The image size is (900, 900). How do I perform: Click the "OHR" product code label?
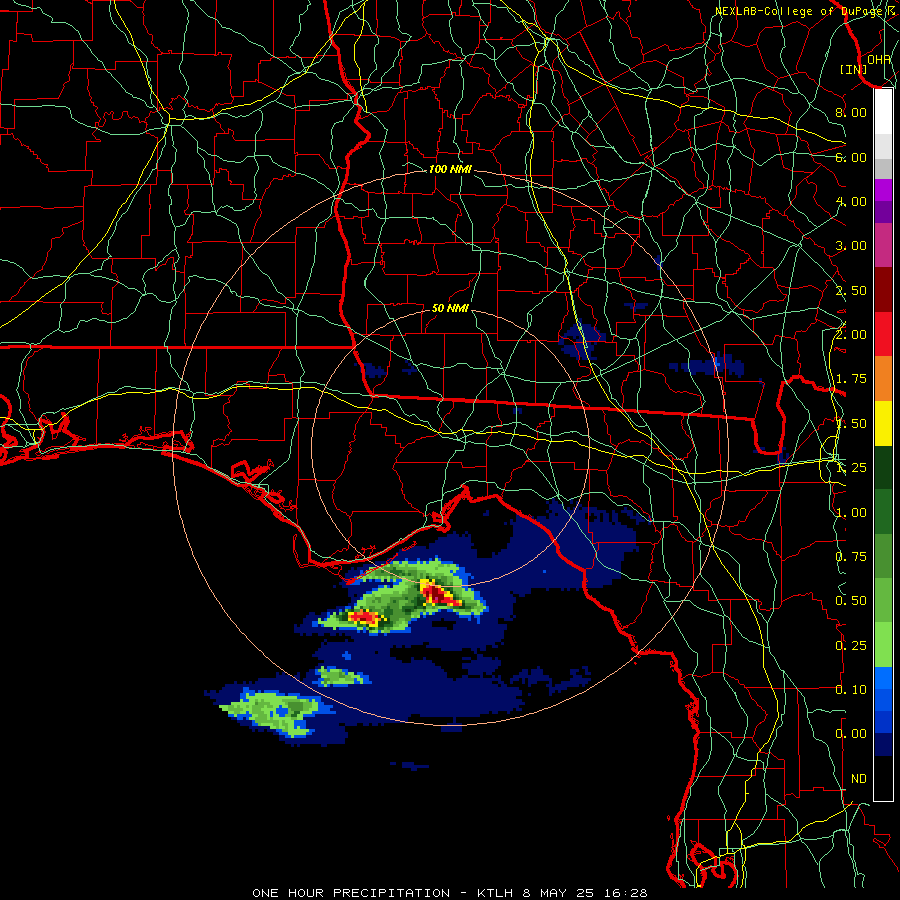(x=878, y=59)
